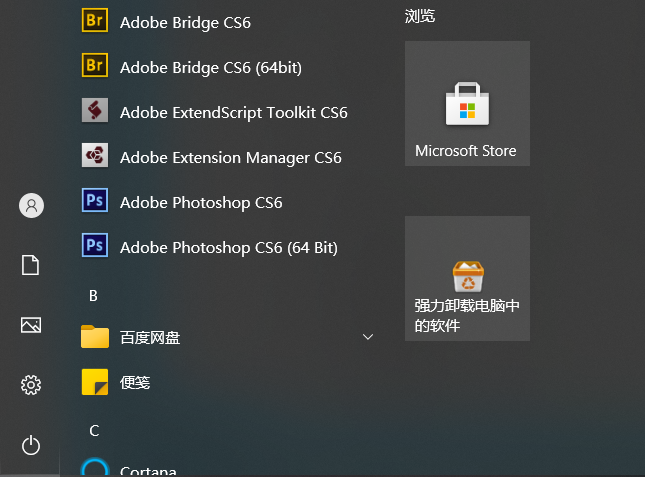This screenshot has width=645, height=477.
Task: Jump using the B letter header
Action: coord(93,295)
